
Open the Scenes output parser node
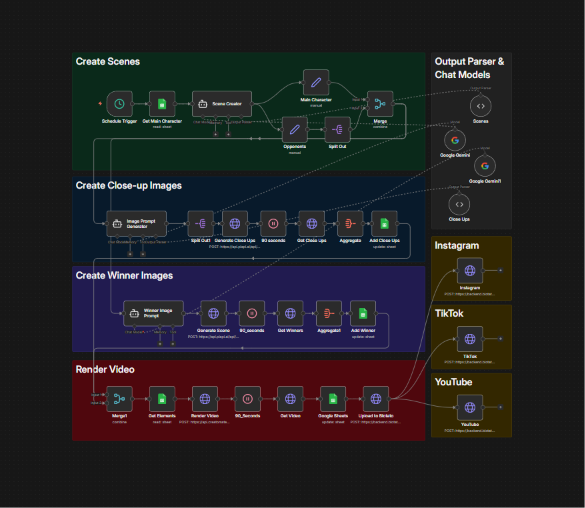[x=481, y=106]
